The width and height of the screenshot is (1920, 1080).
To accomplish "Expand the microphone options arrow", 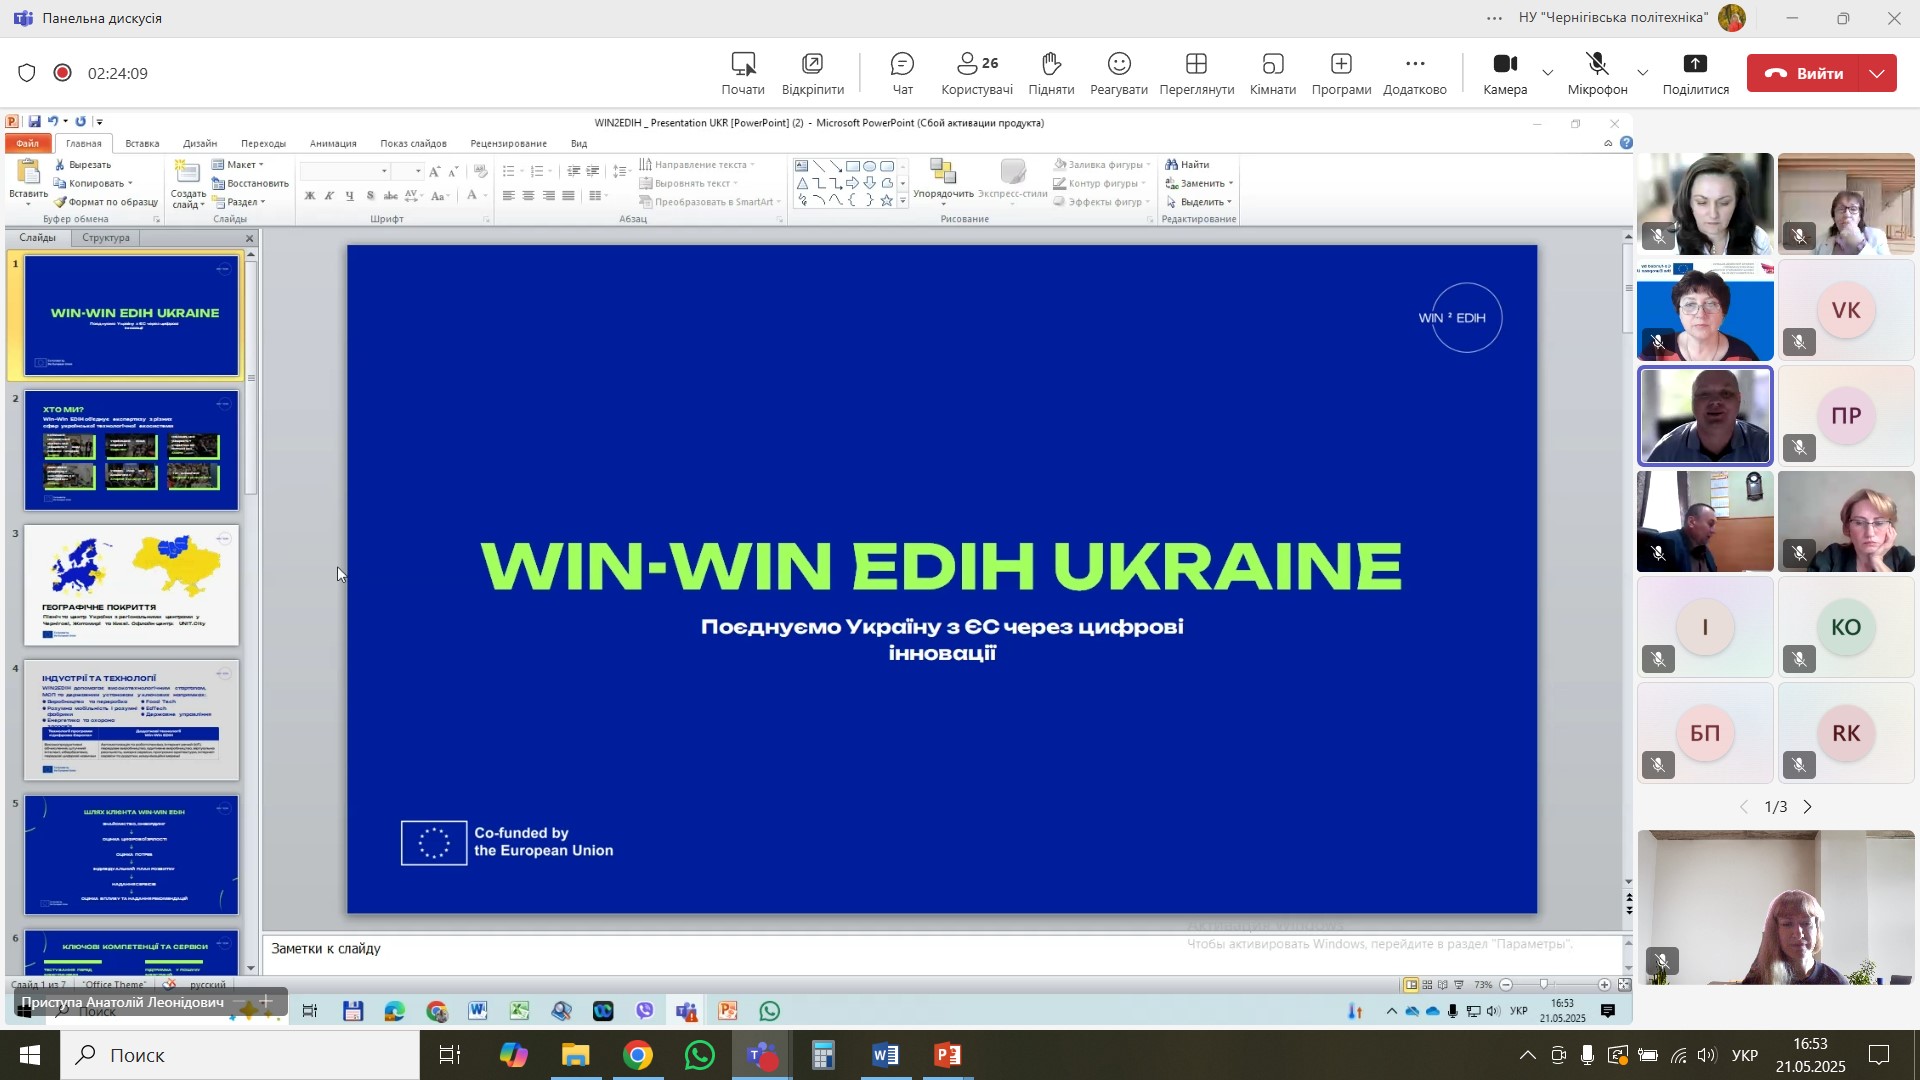I will pyautogui.click(x=1642, y=73).
